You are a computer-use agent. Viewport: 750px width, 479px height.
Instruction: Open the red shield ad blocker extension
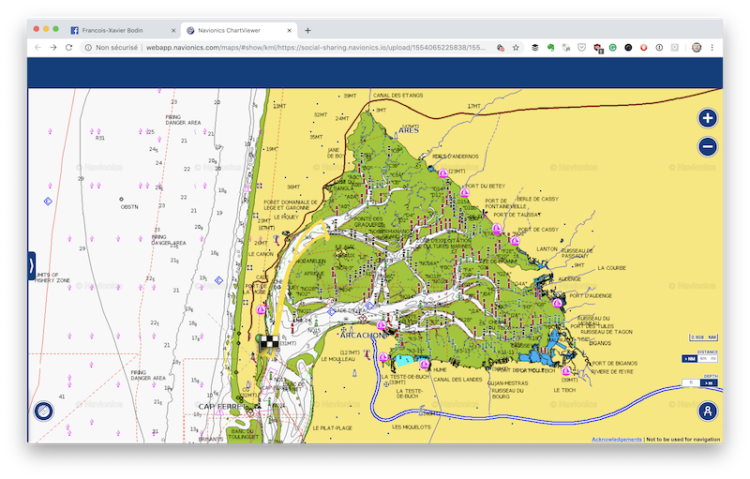597,48
